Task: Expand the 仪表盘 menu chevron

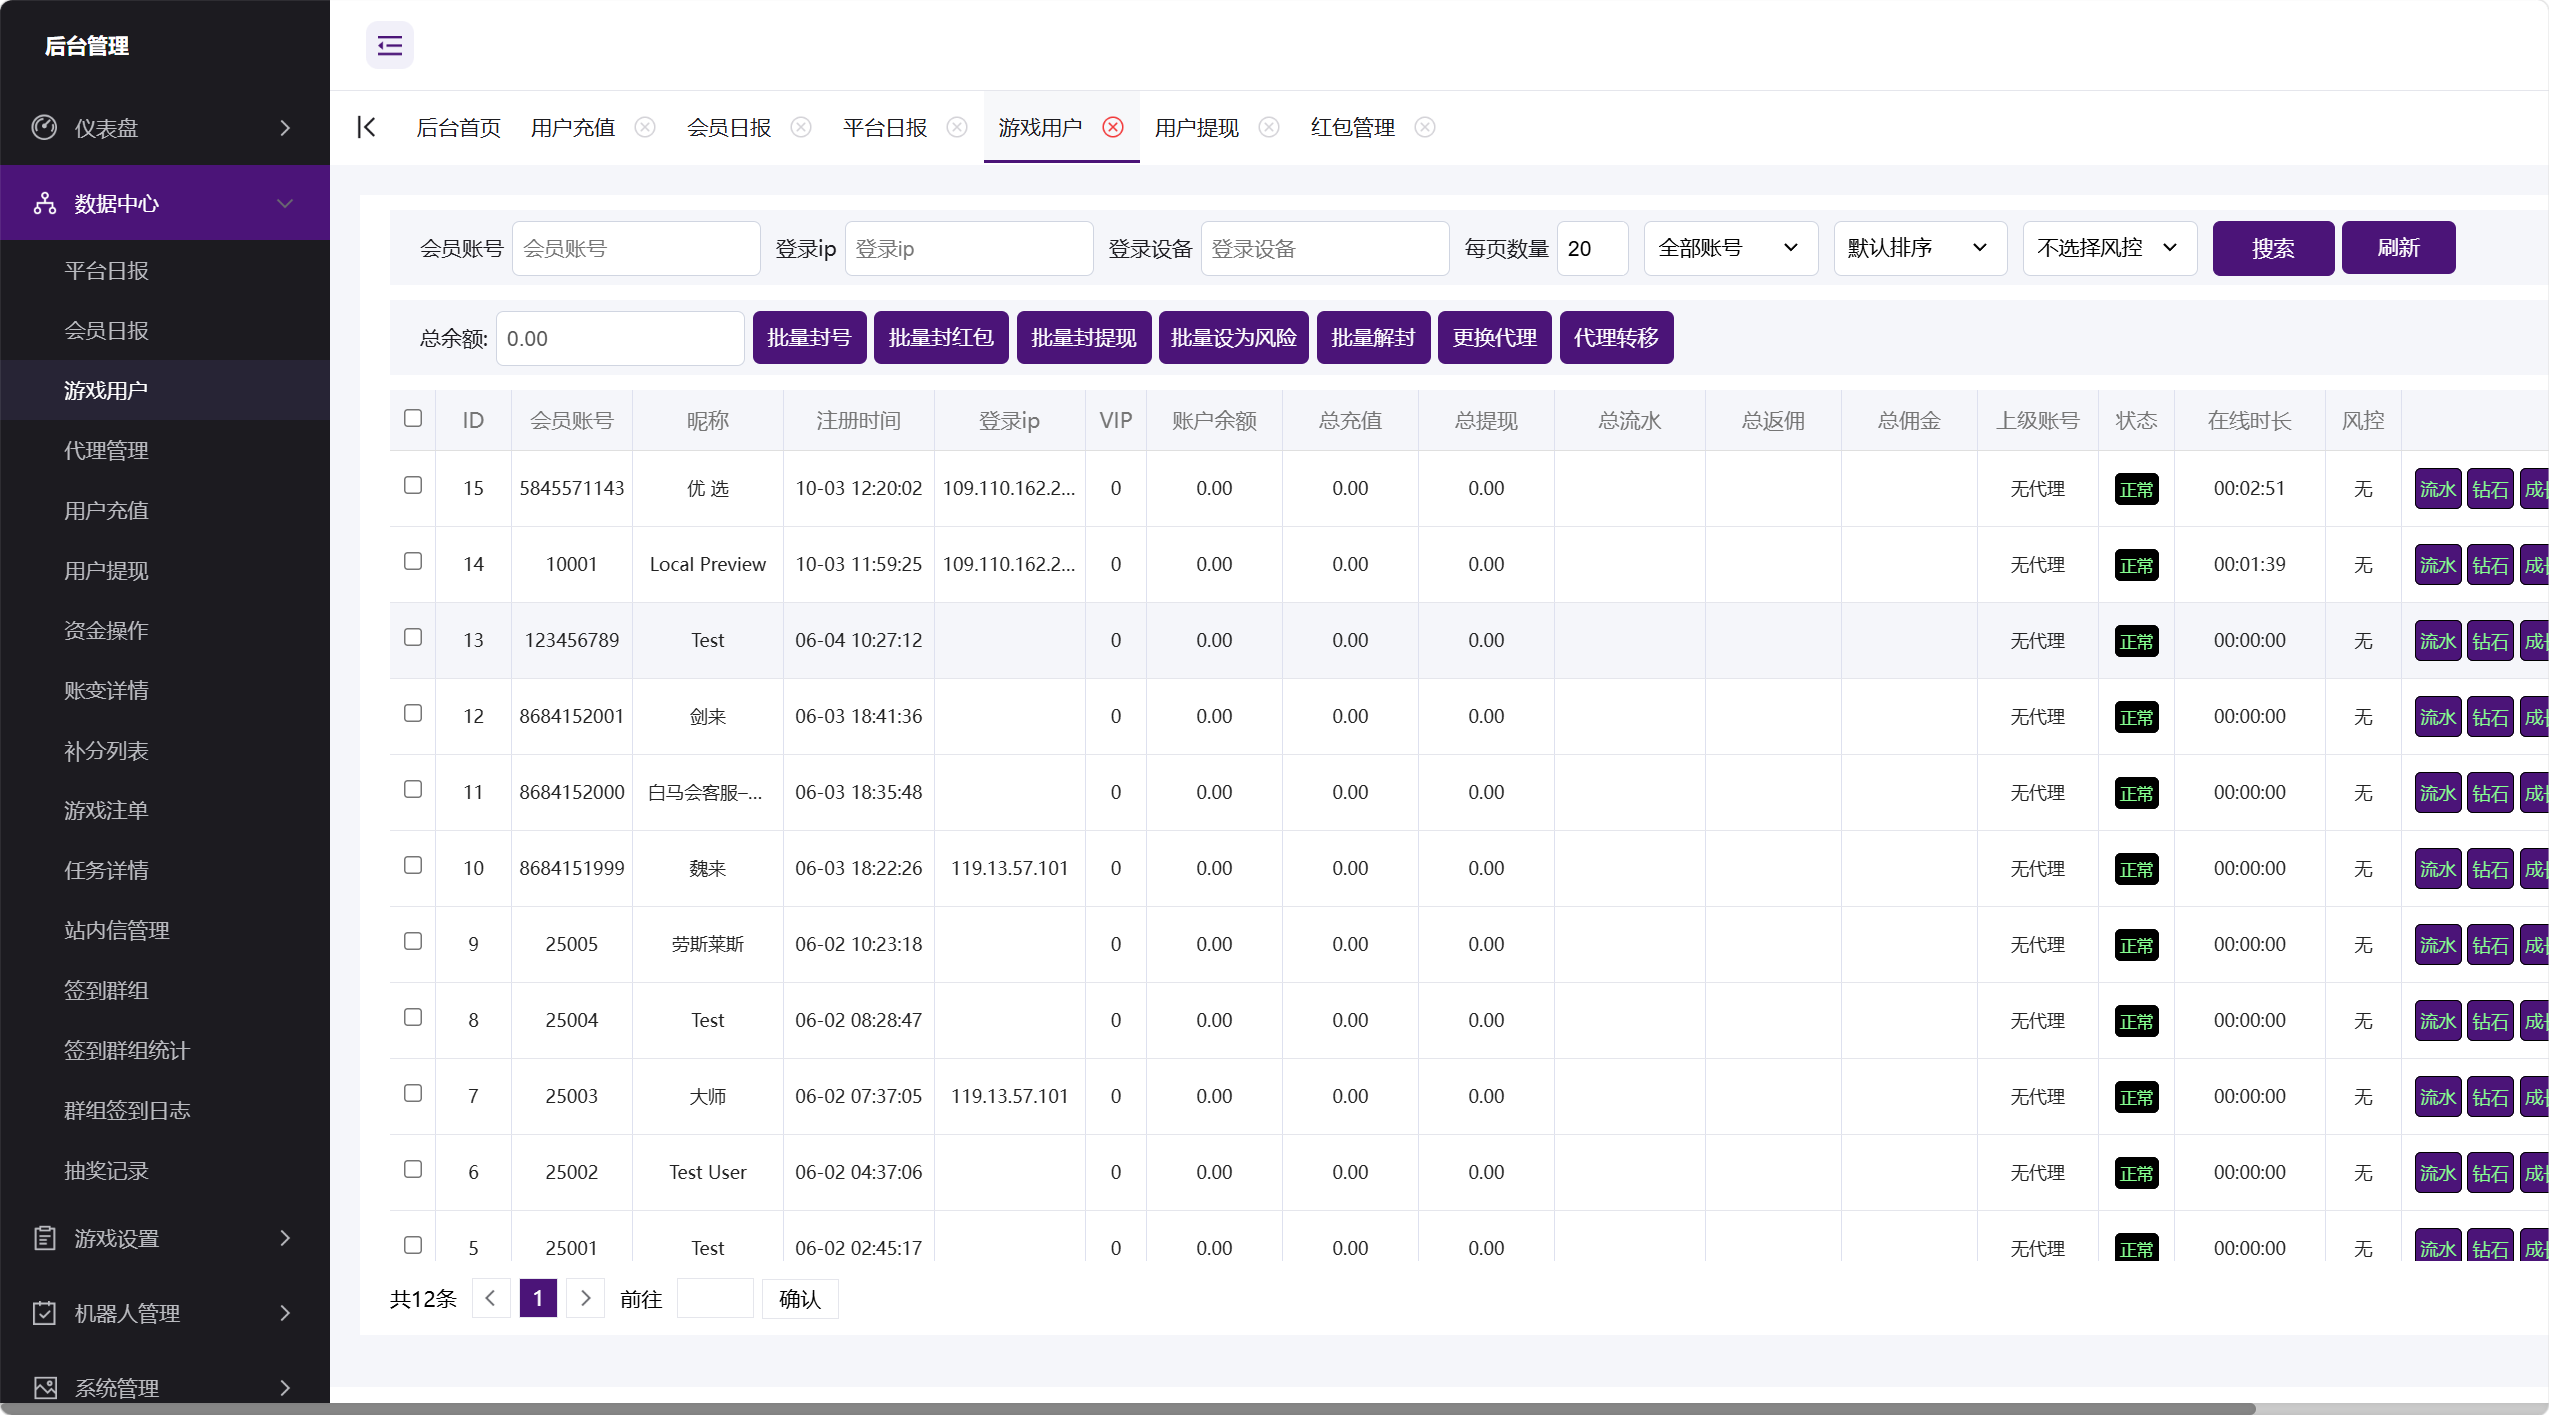Action: point(285,128)
